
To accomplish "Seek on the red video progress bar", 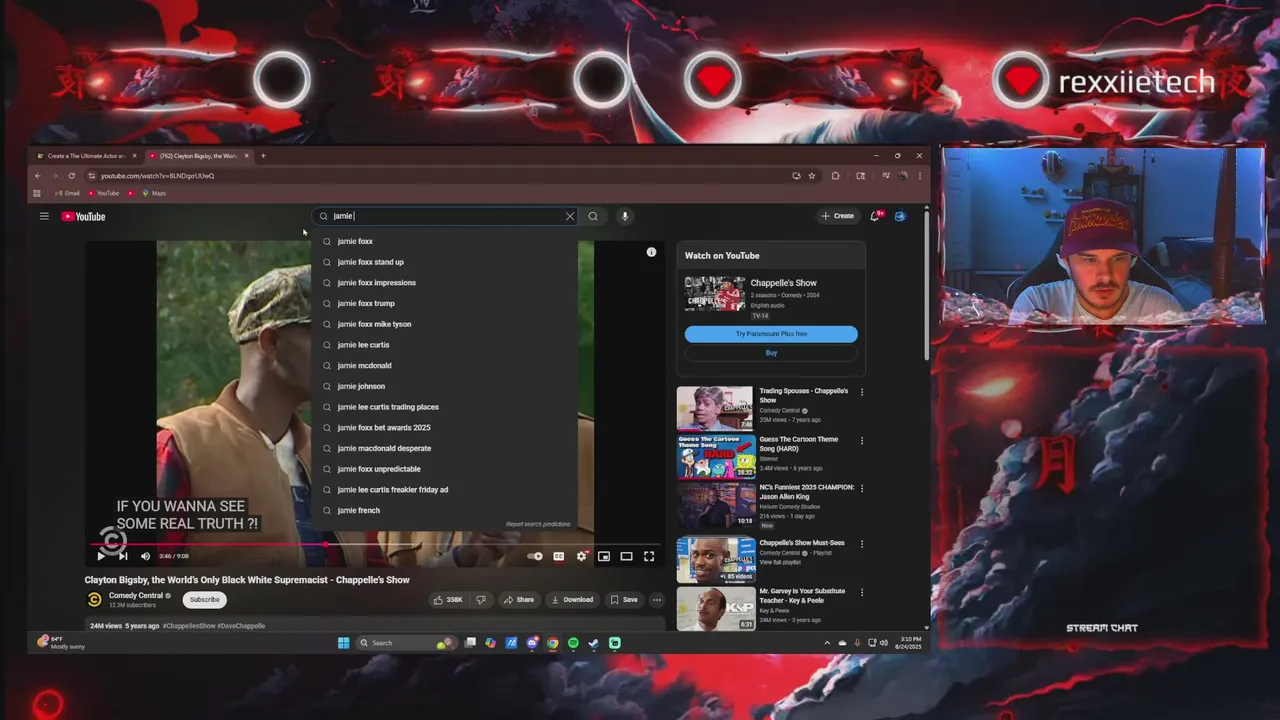I will (x=375, y=545).
